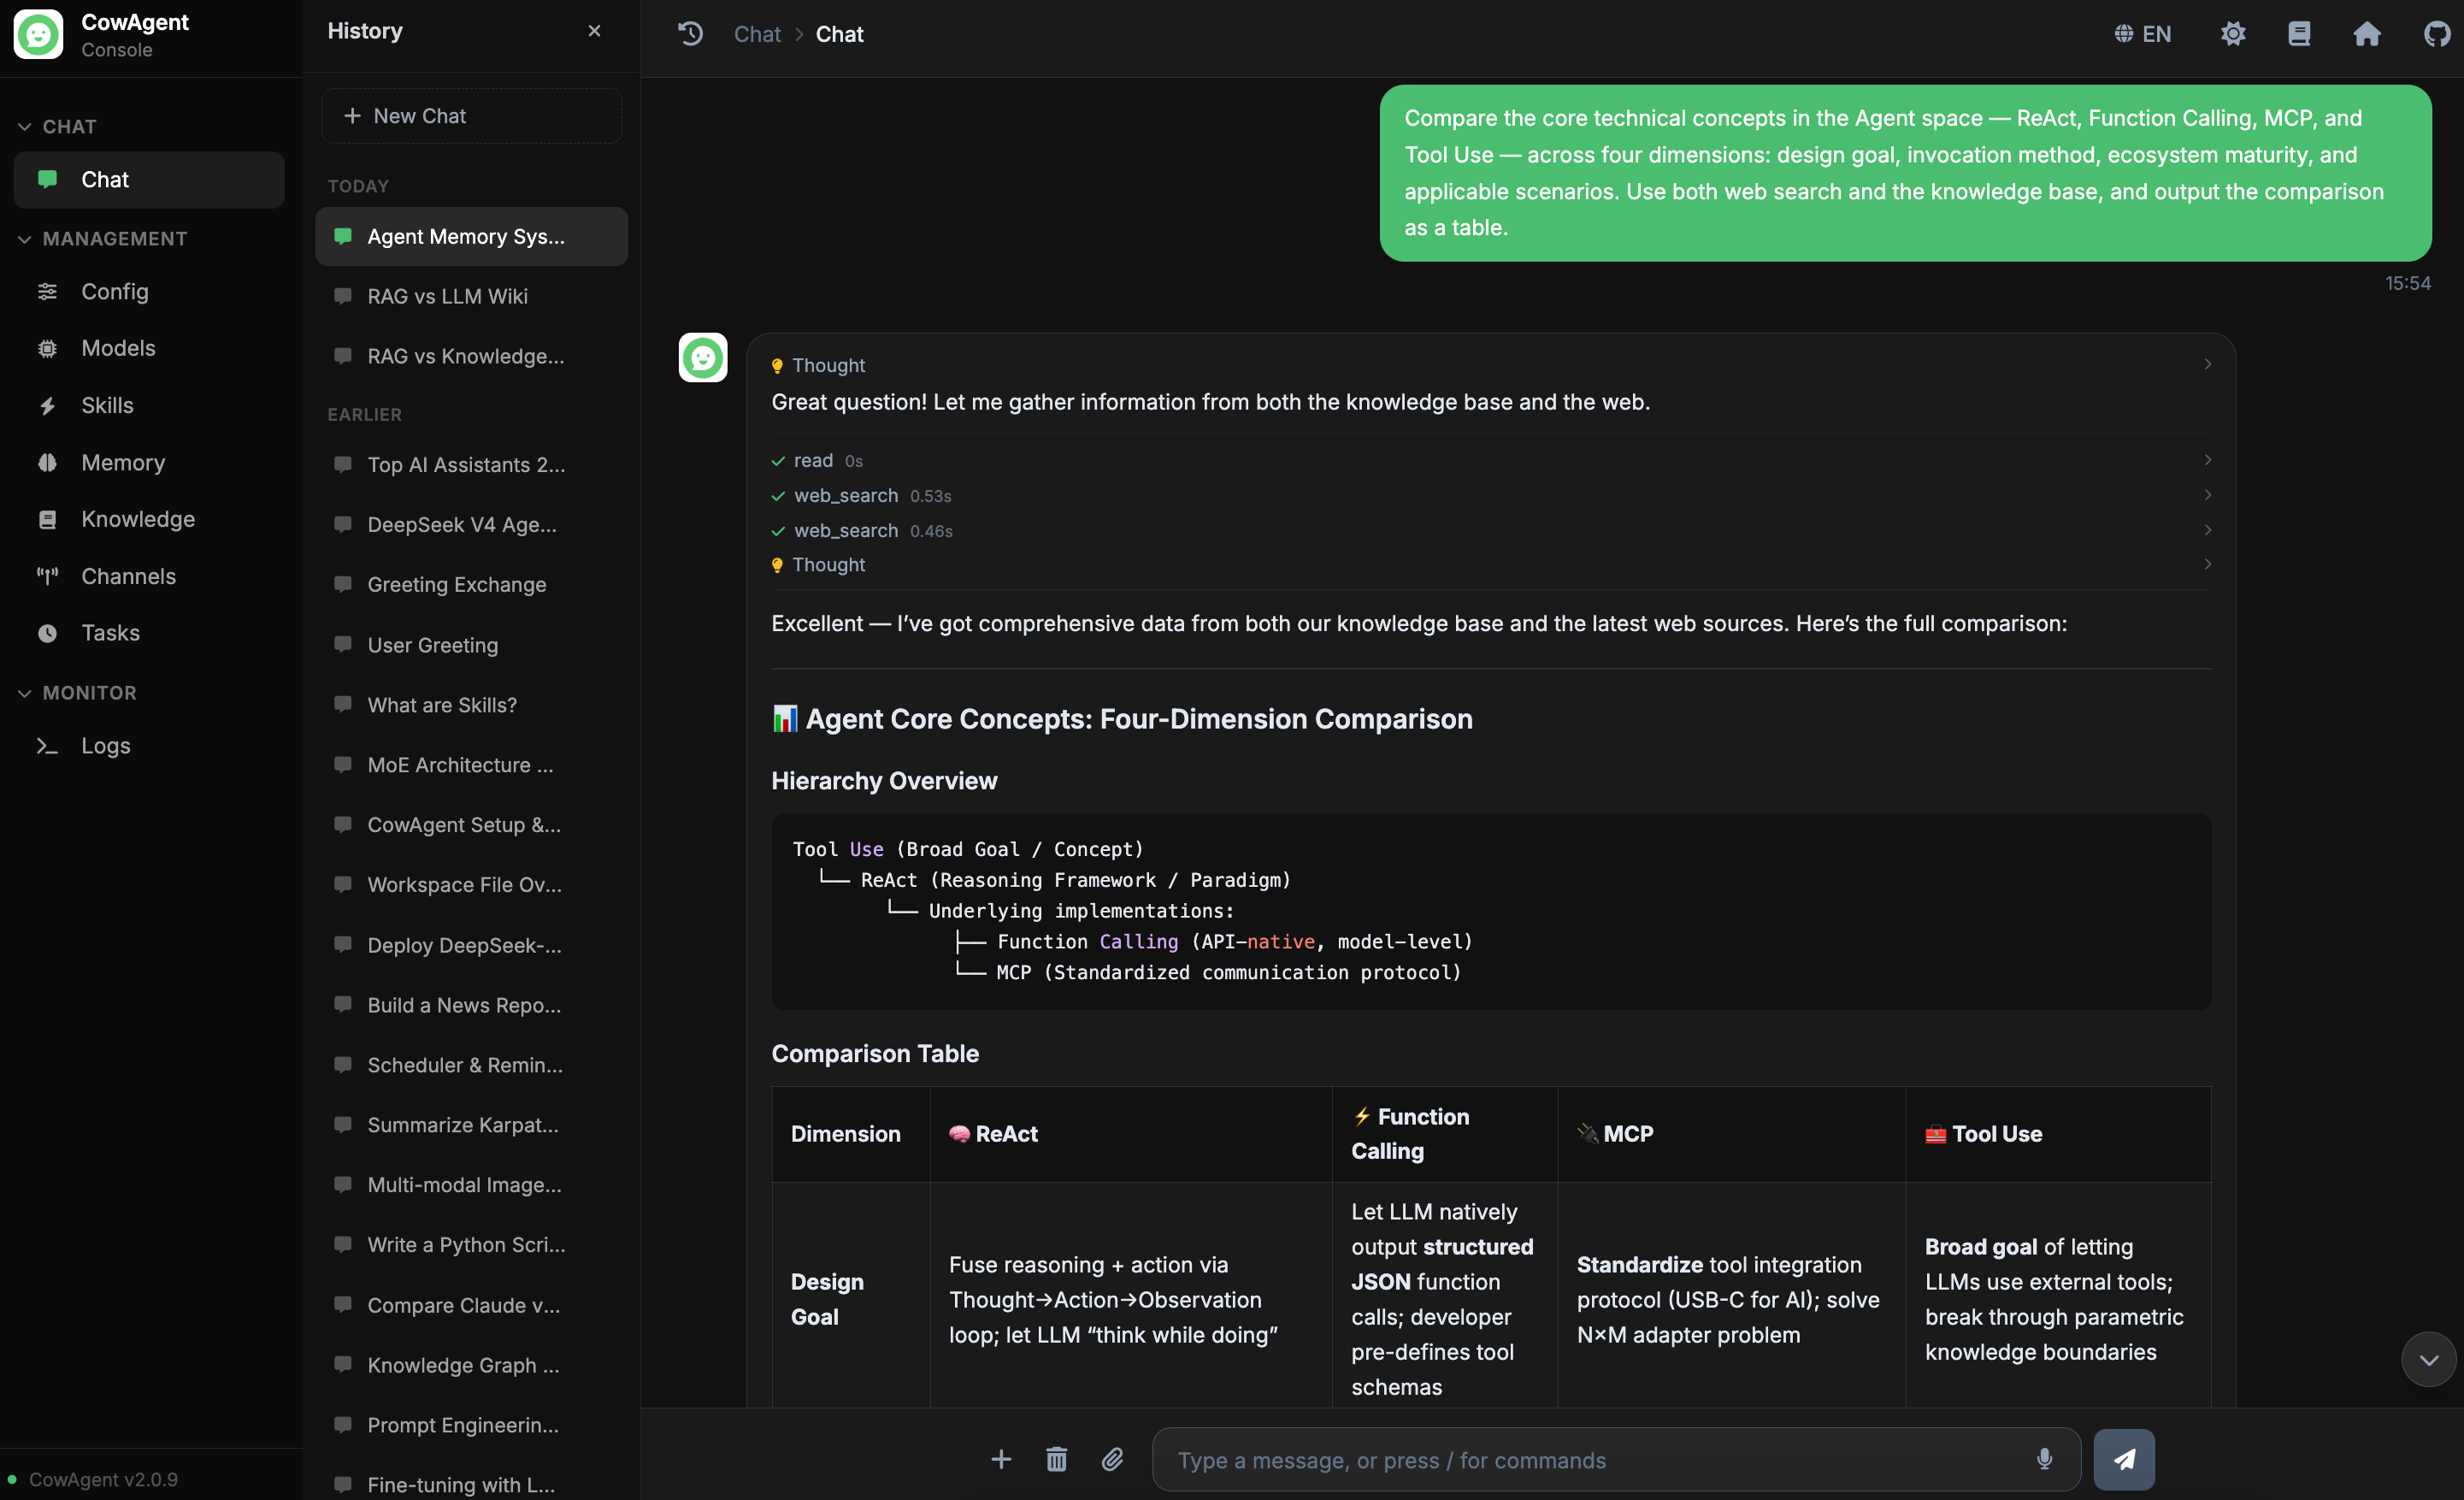
Task: Open the DeepSeek V4 Age... conversation
Action: [x=471, y=524]
